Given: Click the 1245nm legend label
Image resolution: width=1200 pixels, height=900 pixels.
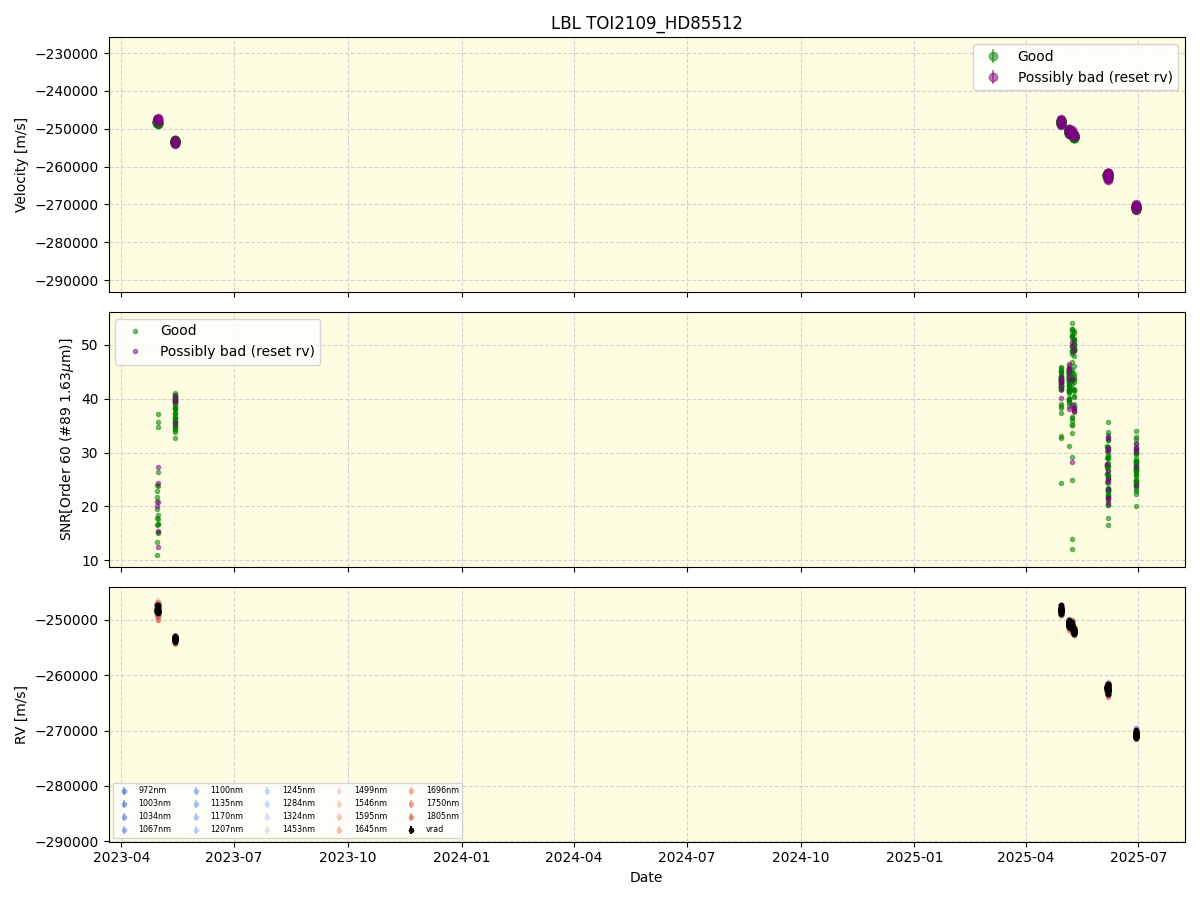Looking at the screenshot, I should pyautogui.click(x=298, y=790).
